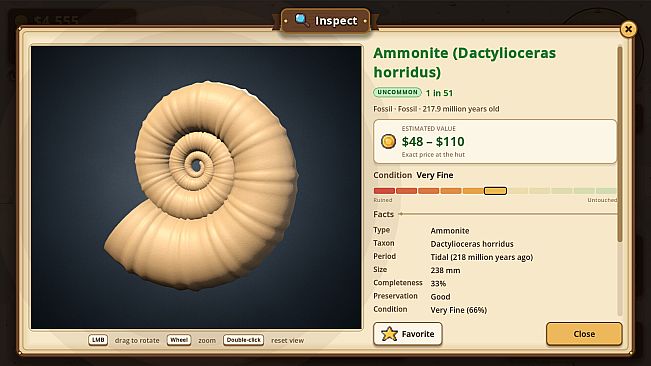
Task: Click the details panel vertical scrollbar
Action: [620, 144]
